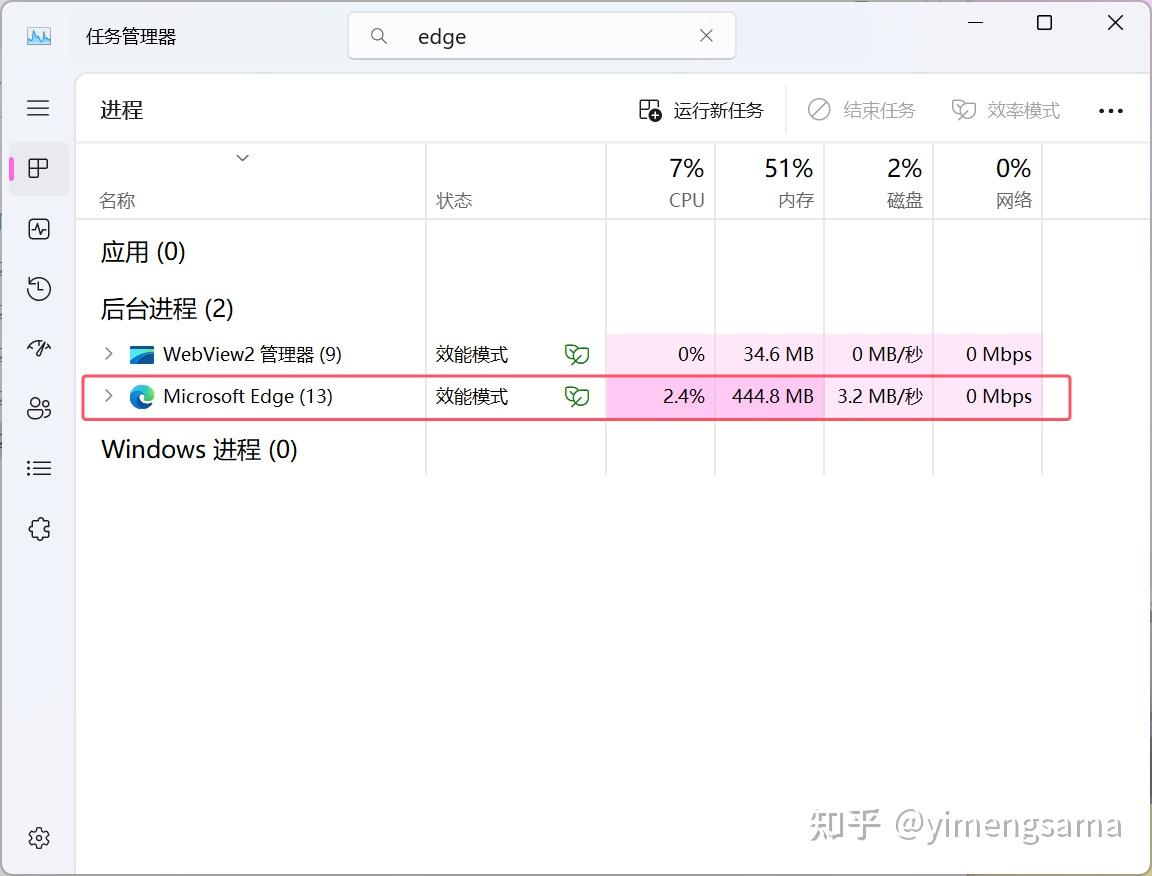Click the sort chevron above 名称 column
The width and height of the screenshot is (1152, 876).
pyautogui.click(x=242, y=158)
